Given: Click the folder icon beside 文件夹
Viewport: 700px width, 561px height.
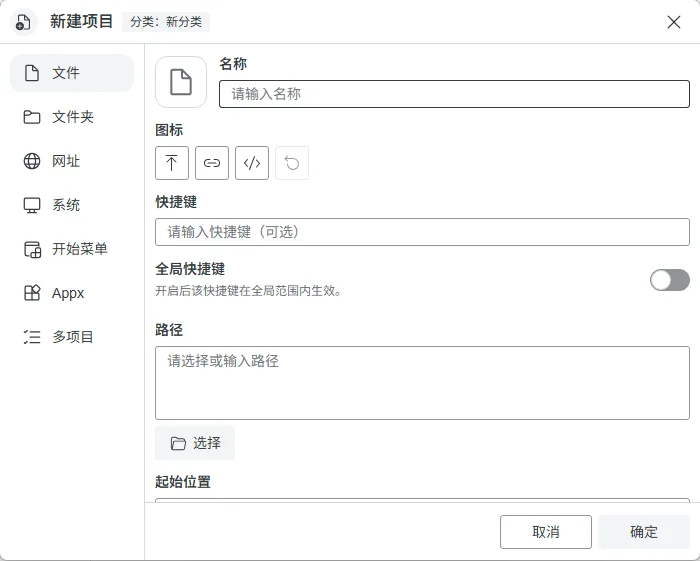Looking at the screenshot, I should click(32, 117).
